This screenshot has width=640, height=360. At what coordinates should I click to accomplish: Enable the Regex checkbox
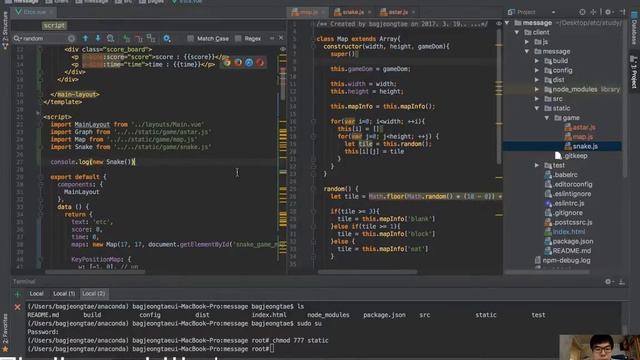click(238, 38)
